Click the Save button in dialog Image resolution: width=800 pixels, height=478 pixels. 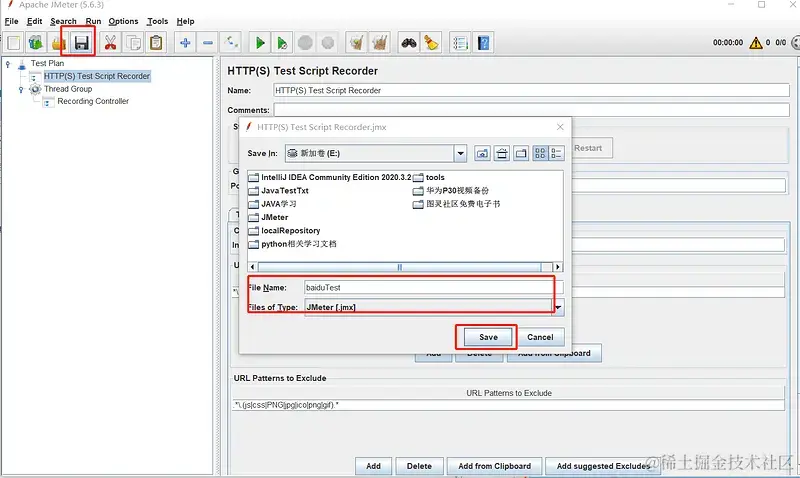click(x=488, y=337)
